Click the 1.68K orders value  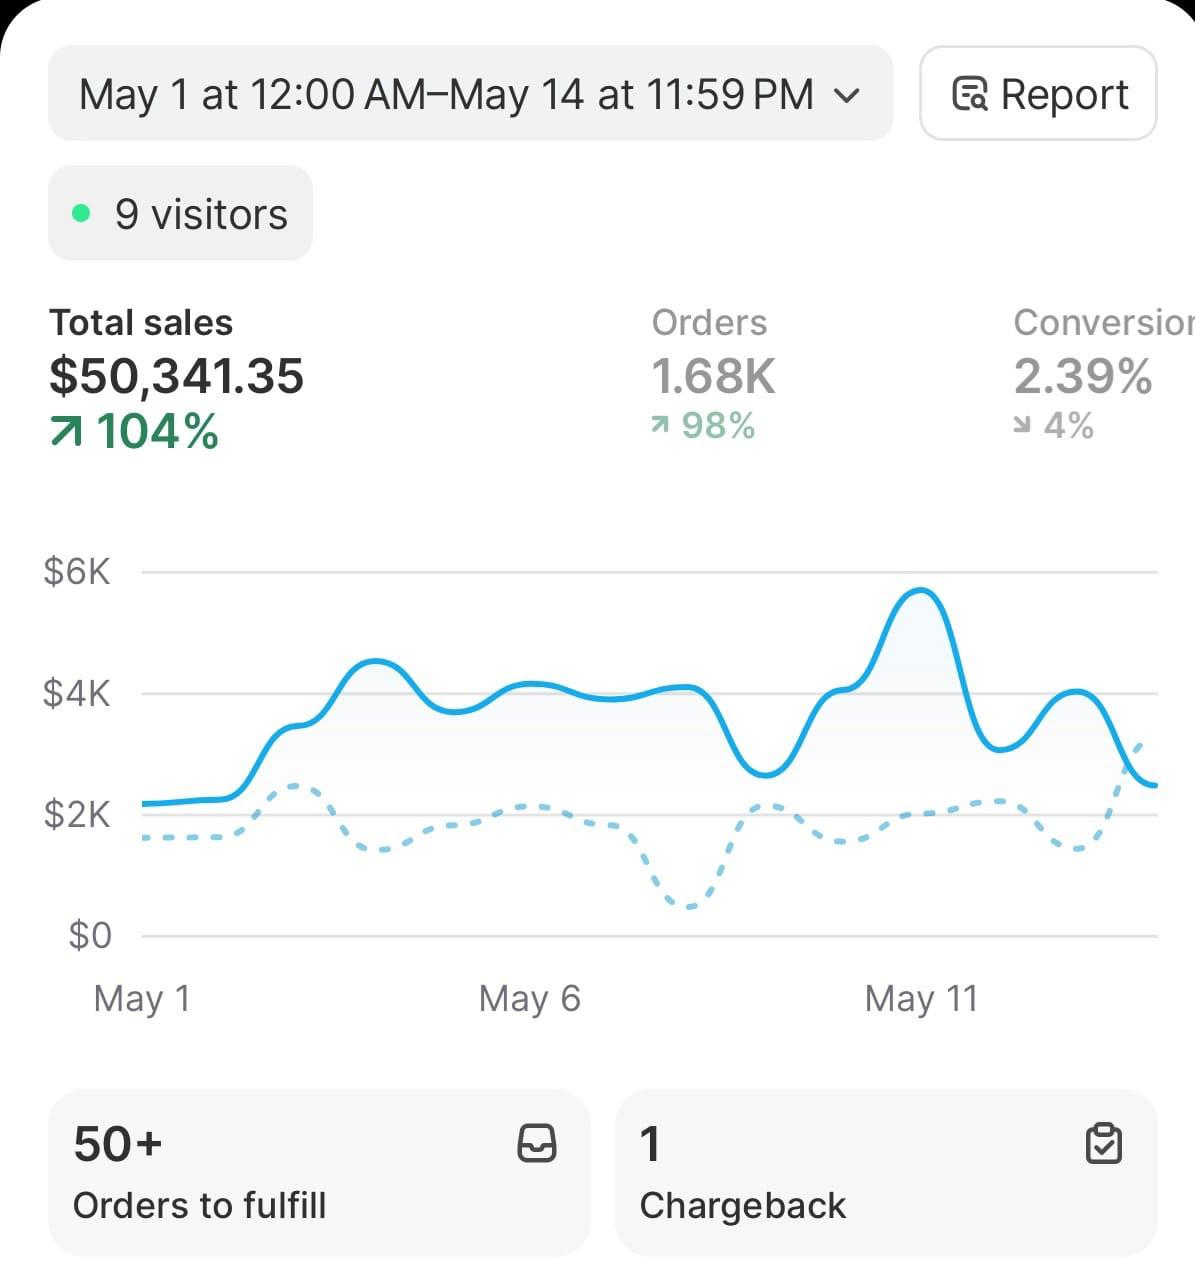(x=713, y=376)
